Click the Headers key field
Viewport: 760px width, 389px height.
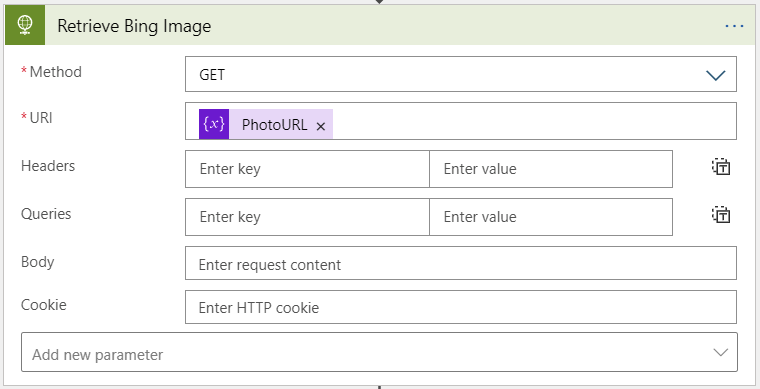coord(307,169)
